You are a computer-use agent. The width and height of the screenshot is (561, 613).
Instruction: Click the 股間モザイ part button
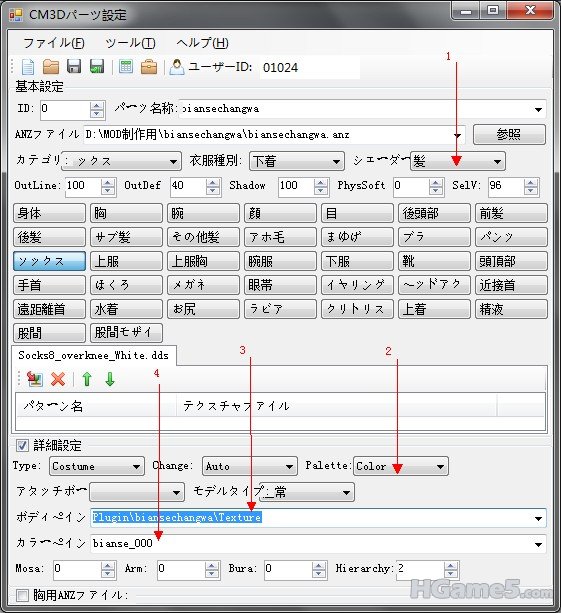click(x=126, y=333)
